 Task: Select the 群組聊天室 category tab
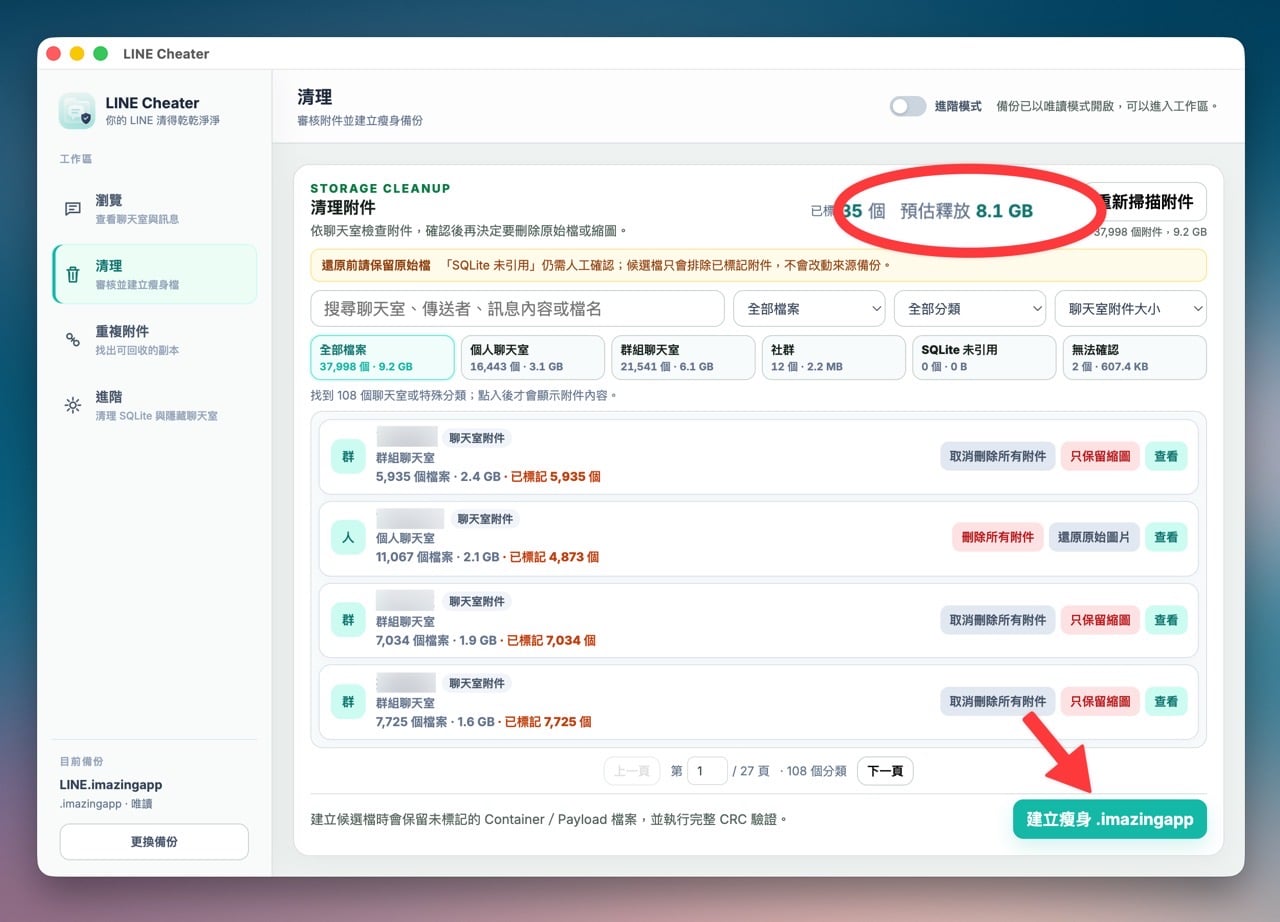(683, 358)
